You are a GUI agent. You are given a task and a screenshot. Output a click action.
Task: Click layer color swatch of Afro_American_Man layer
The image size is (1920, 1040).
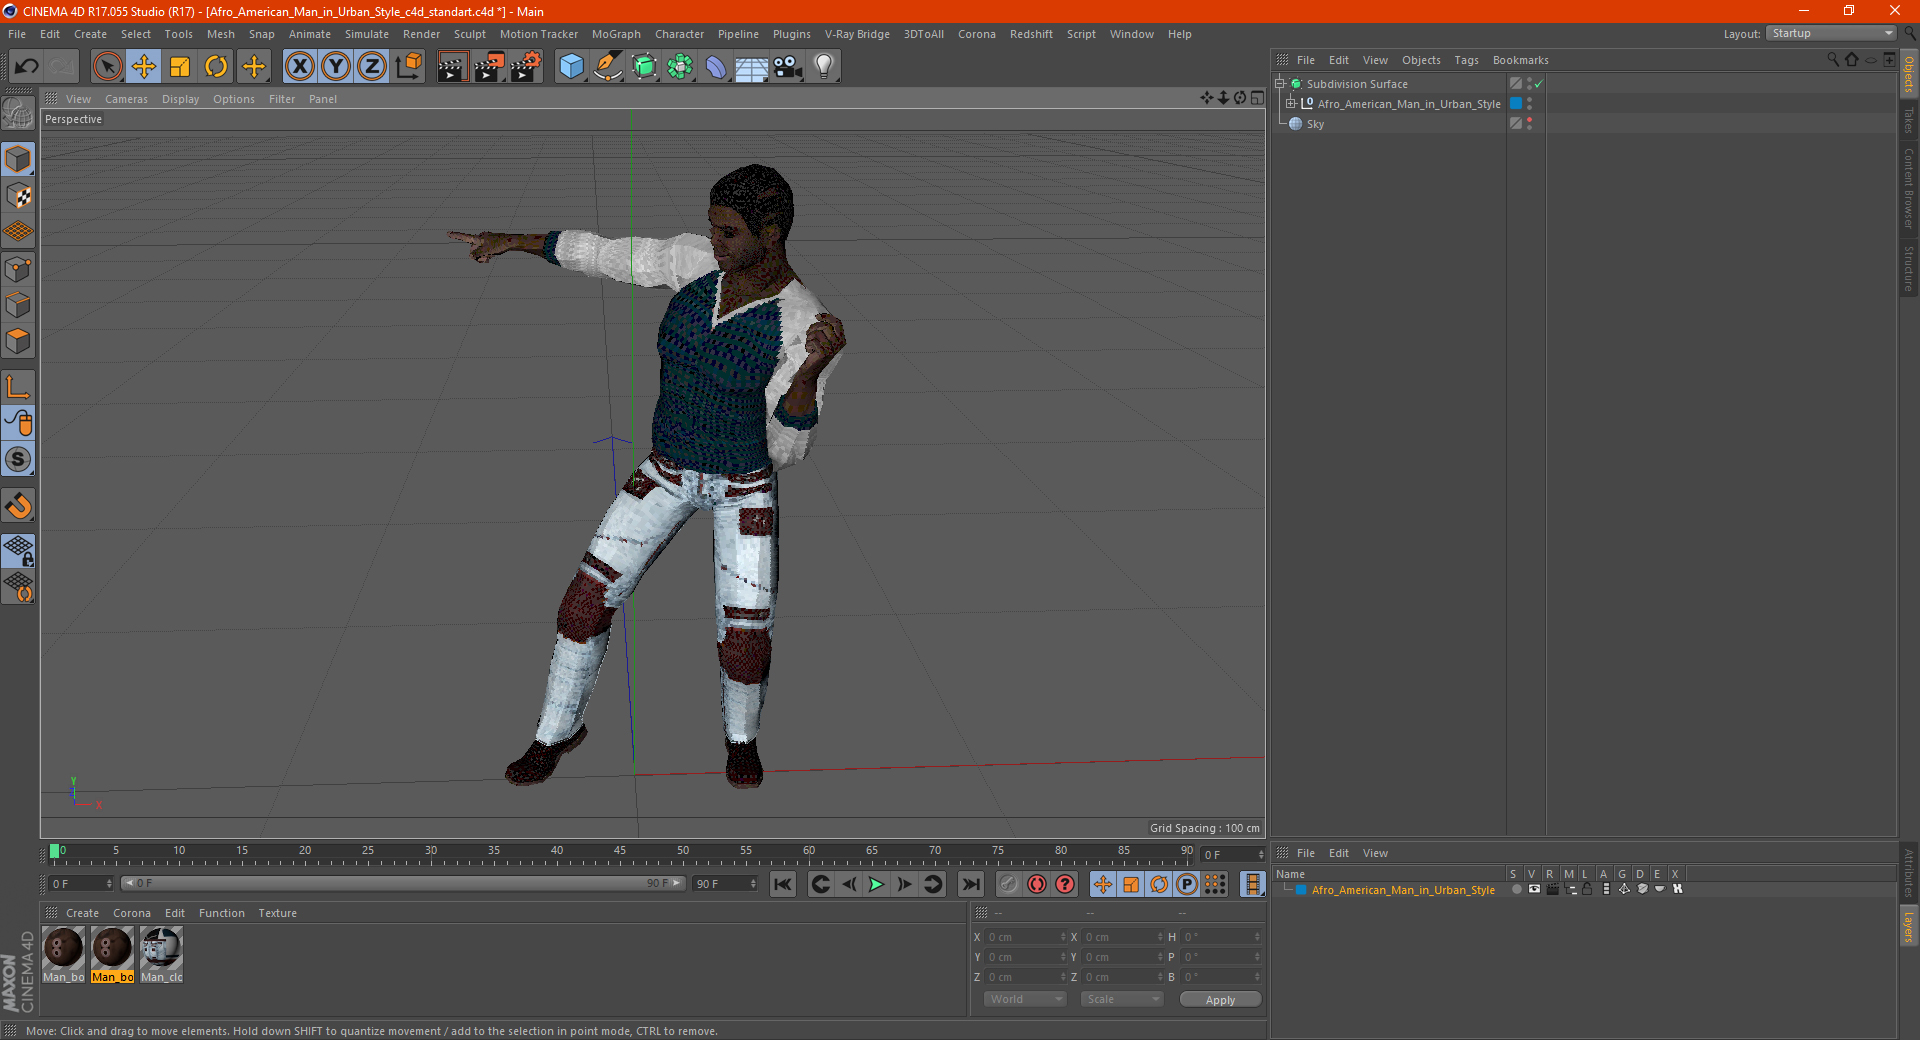(x=1301, y=890)
